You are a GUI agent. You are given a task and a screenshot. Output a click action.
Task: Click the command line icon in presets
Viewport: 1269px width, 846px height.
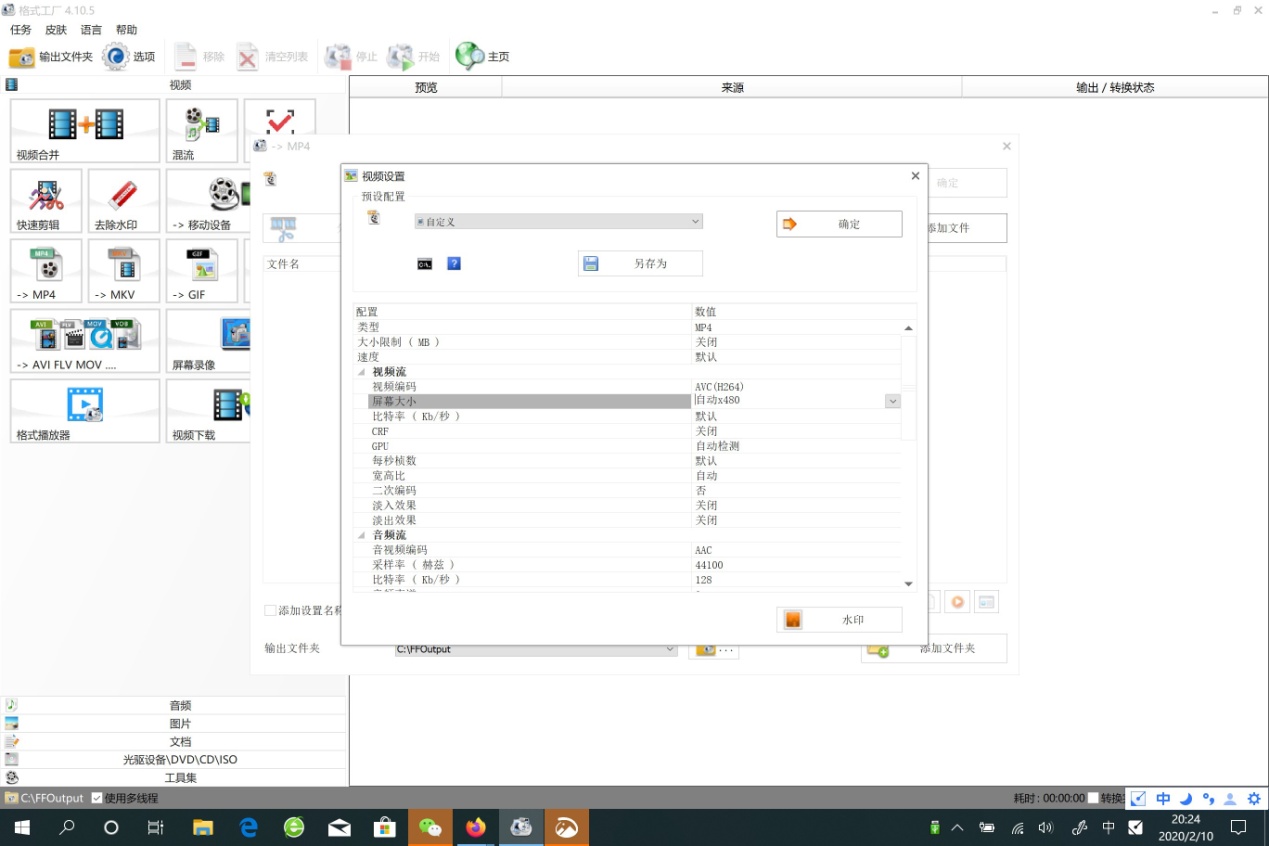click(x=424, y=264)
